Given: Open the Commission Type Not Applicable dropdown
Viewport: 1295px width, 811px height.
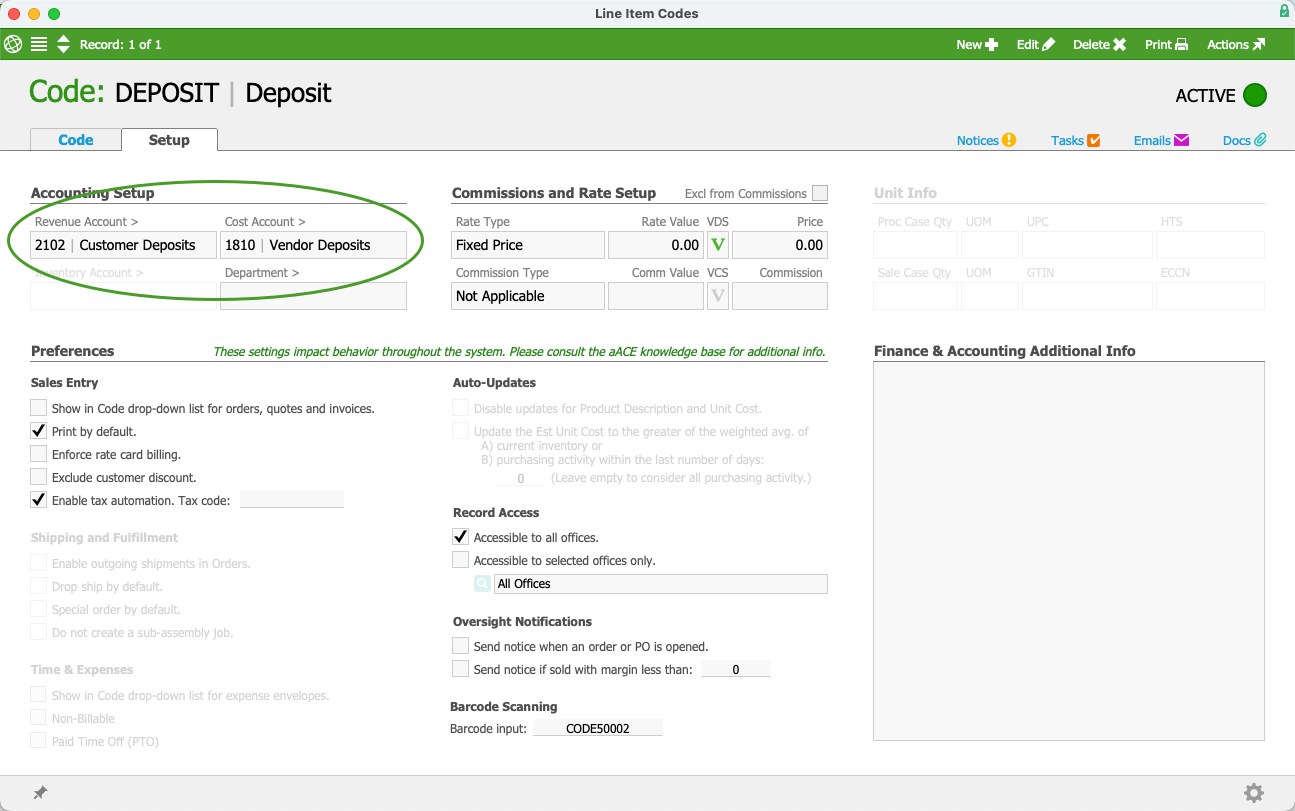Looking at the screenshot, I should click(x=528, y=296).
